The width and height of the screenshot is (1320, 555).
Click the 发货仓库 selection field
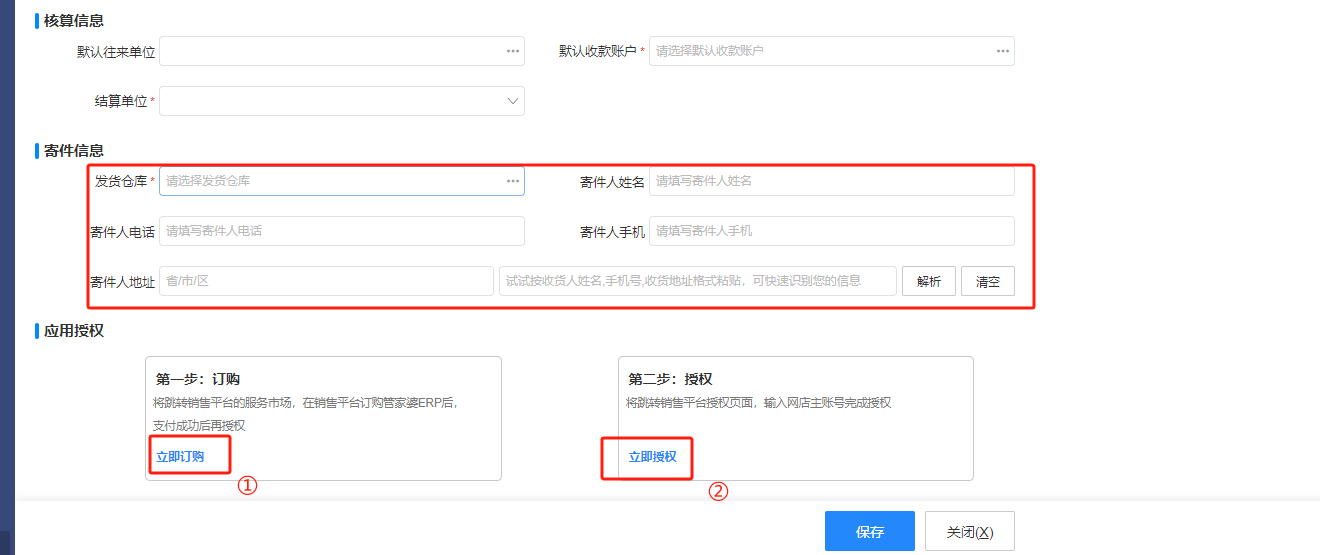(x=342, y=181)
